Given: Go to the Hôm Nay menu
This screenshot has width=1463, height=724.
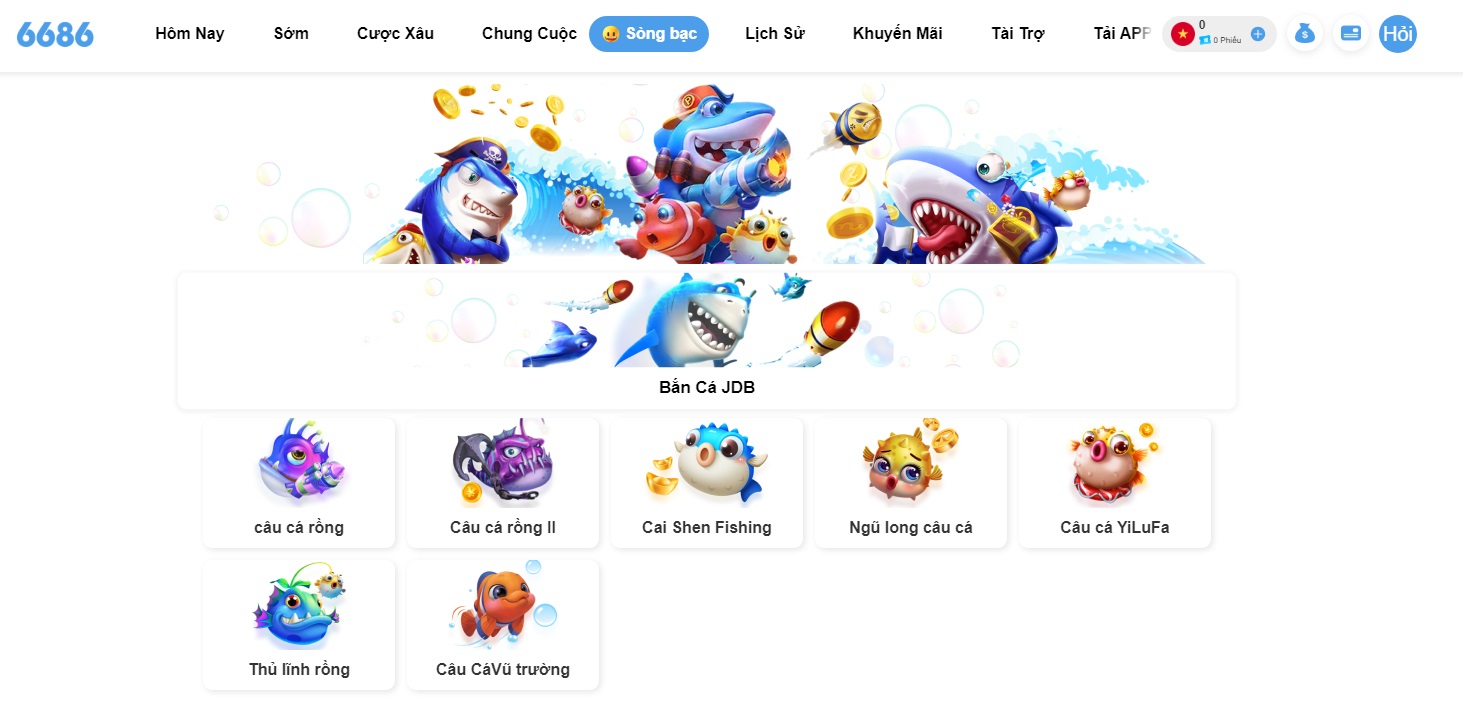Looking at the screenshot, I should coord(190,34).
